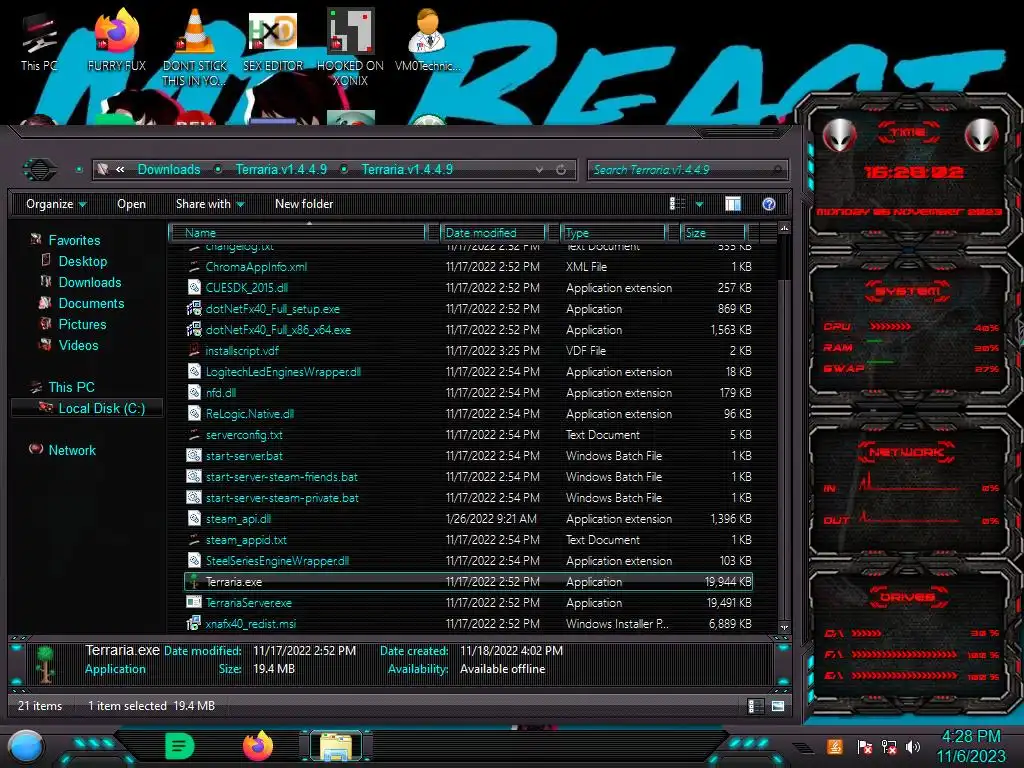
Task: Refresh the folder with the address bar icon
Action: point(561,170)
